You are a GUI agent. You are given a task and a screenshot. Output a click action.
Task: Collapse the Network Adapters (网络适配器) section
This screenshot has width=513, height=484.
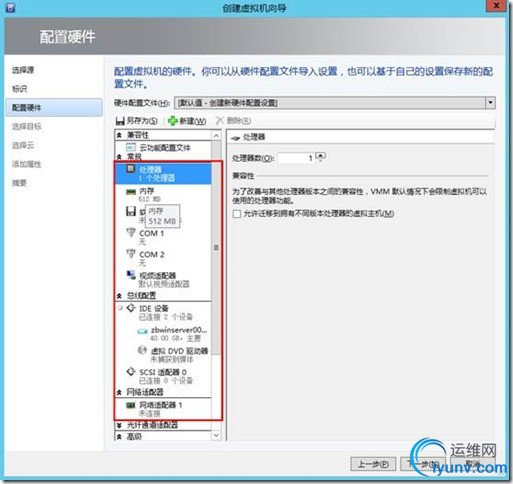tap(119, 392)
